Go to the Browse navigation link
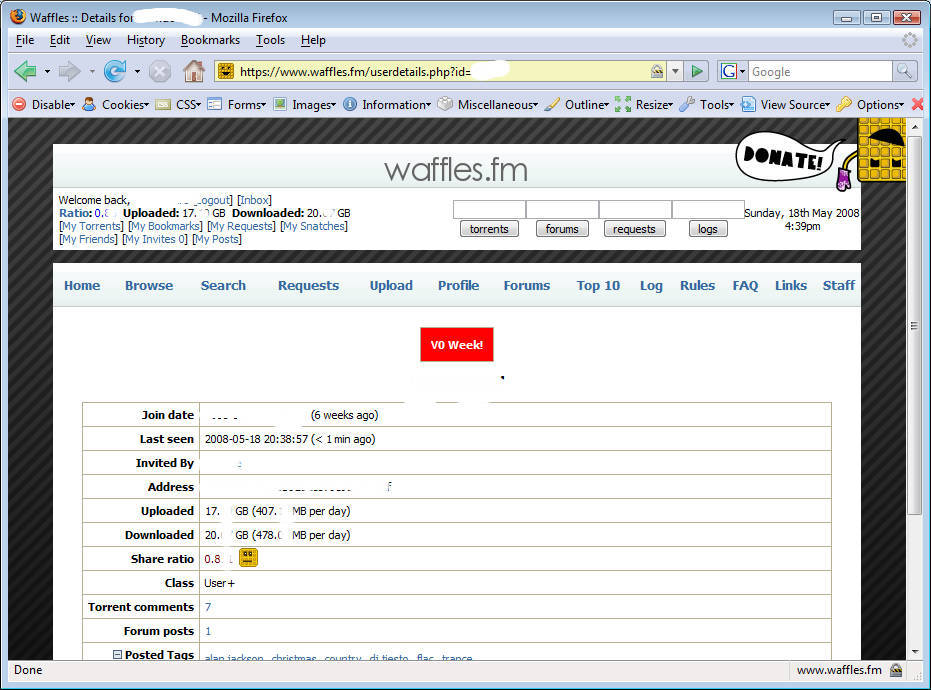Screen dimensions: 931x690 coord(149,286)
